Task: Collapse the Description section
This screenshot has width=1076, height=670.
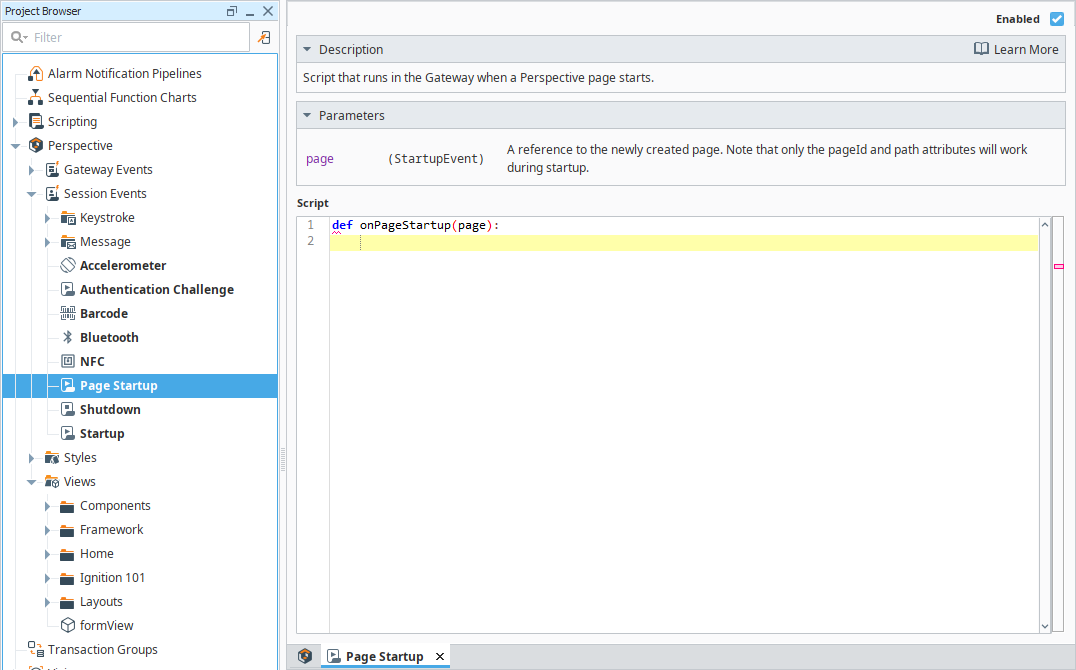Action: 307,49
